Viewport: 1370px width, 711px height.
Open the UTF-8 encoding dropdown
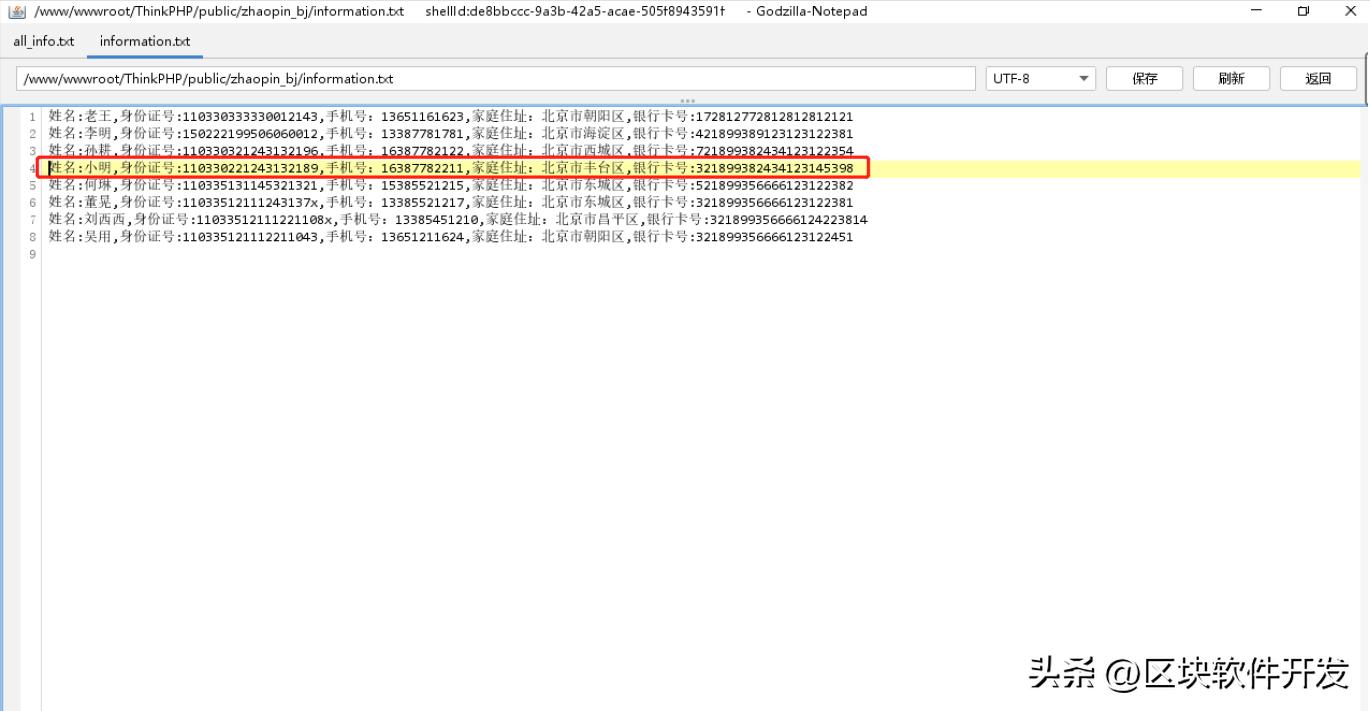(1040, 79)
